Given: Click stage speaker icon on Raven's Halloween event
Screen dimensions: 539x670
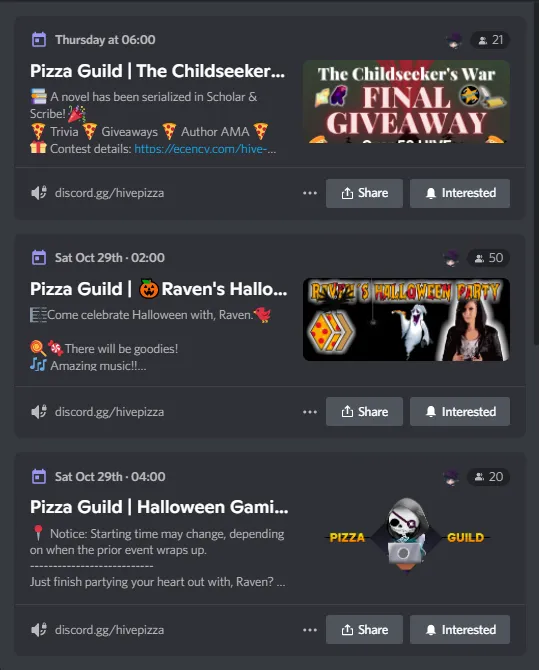Looking at the screenshot, I should pyautogui.click(x=39, y=411).
